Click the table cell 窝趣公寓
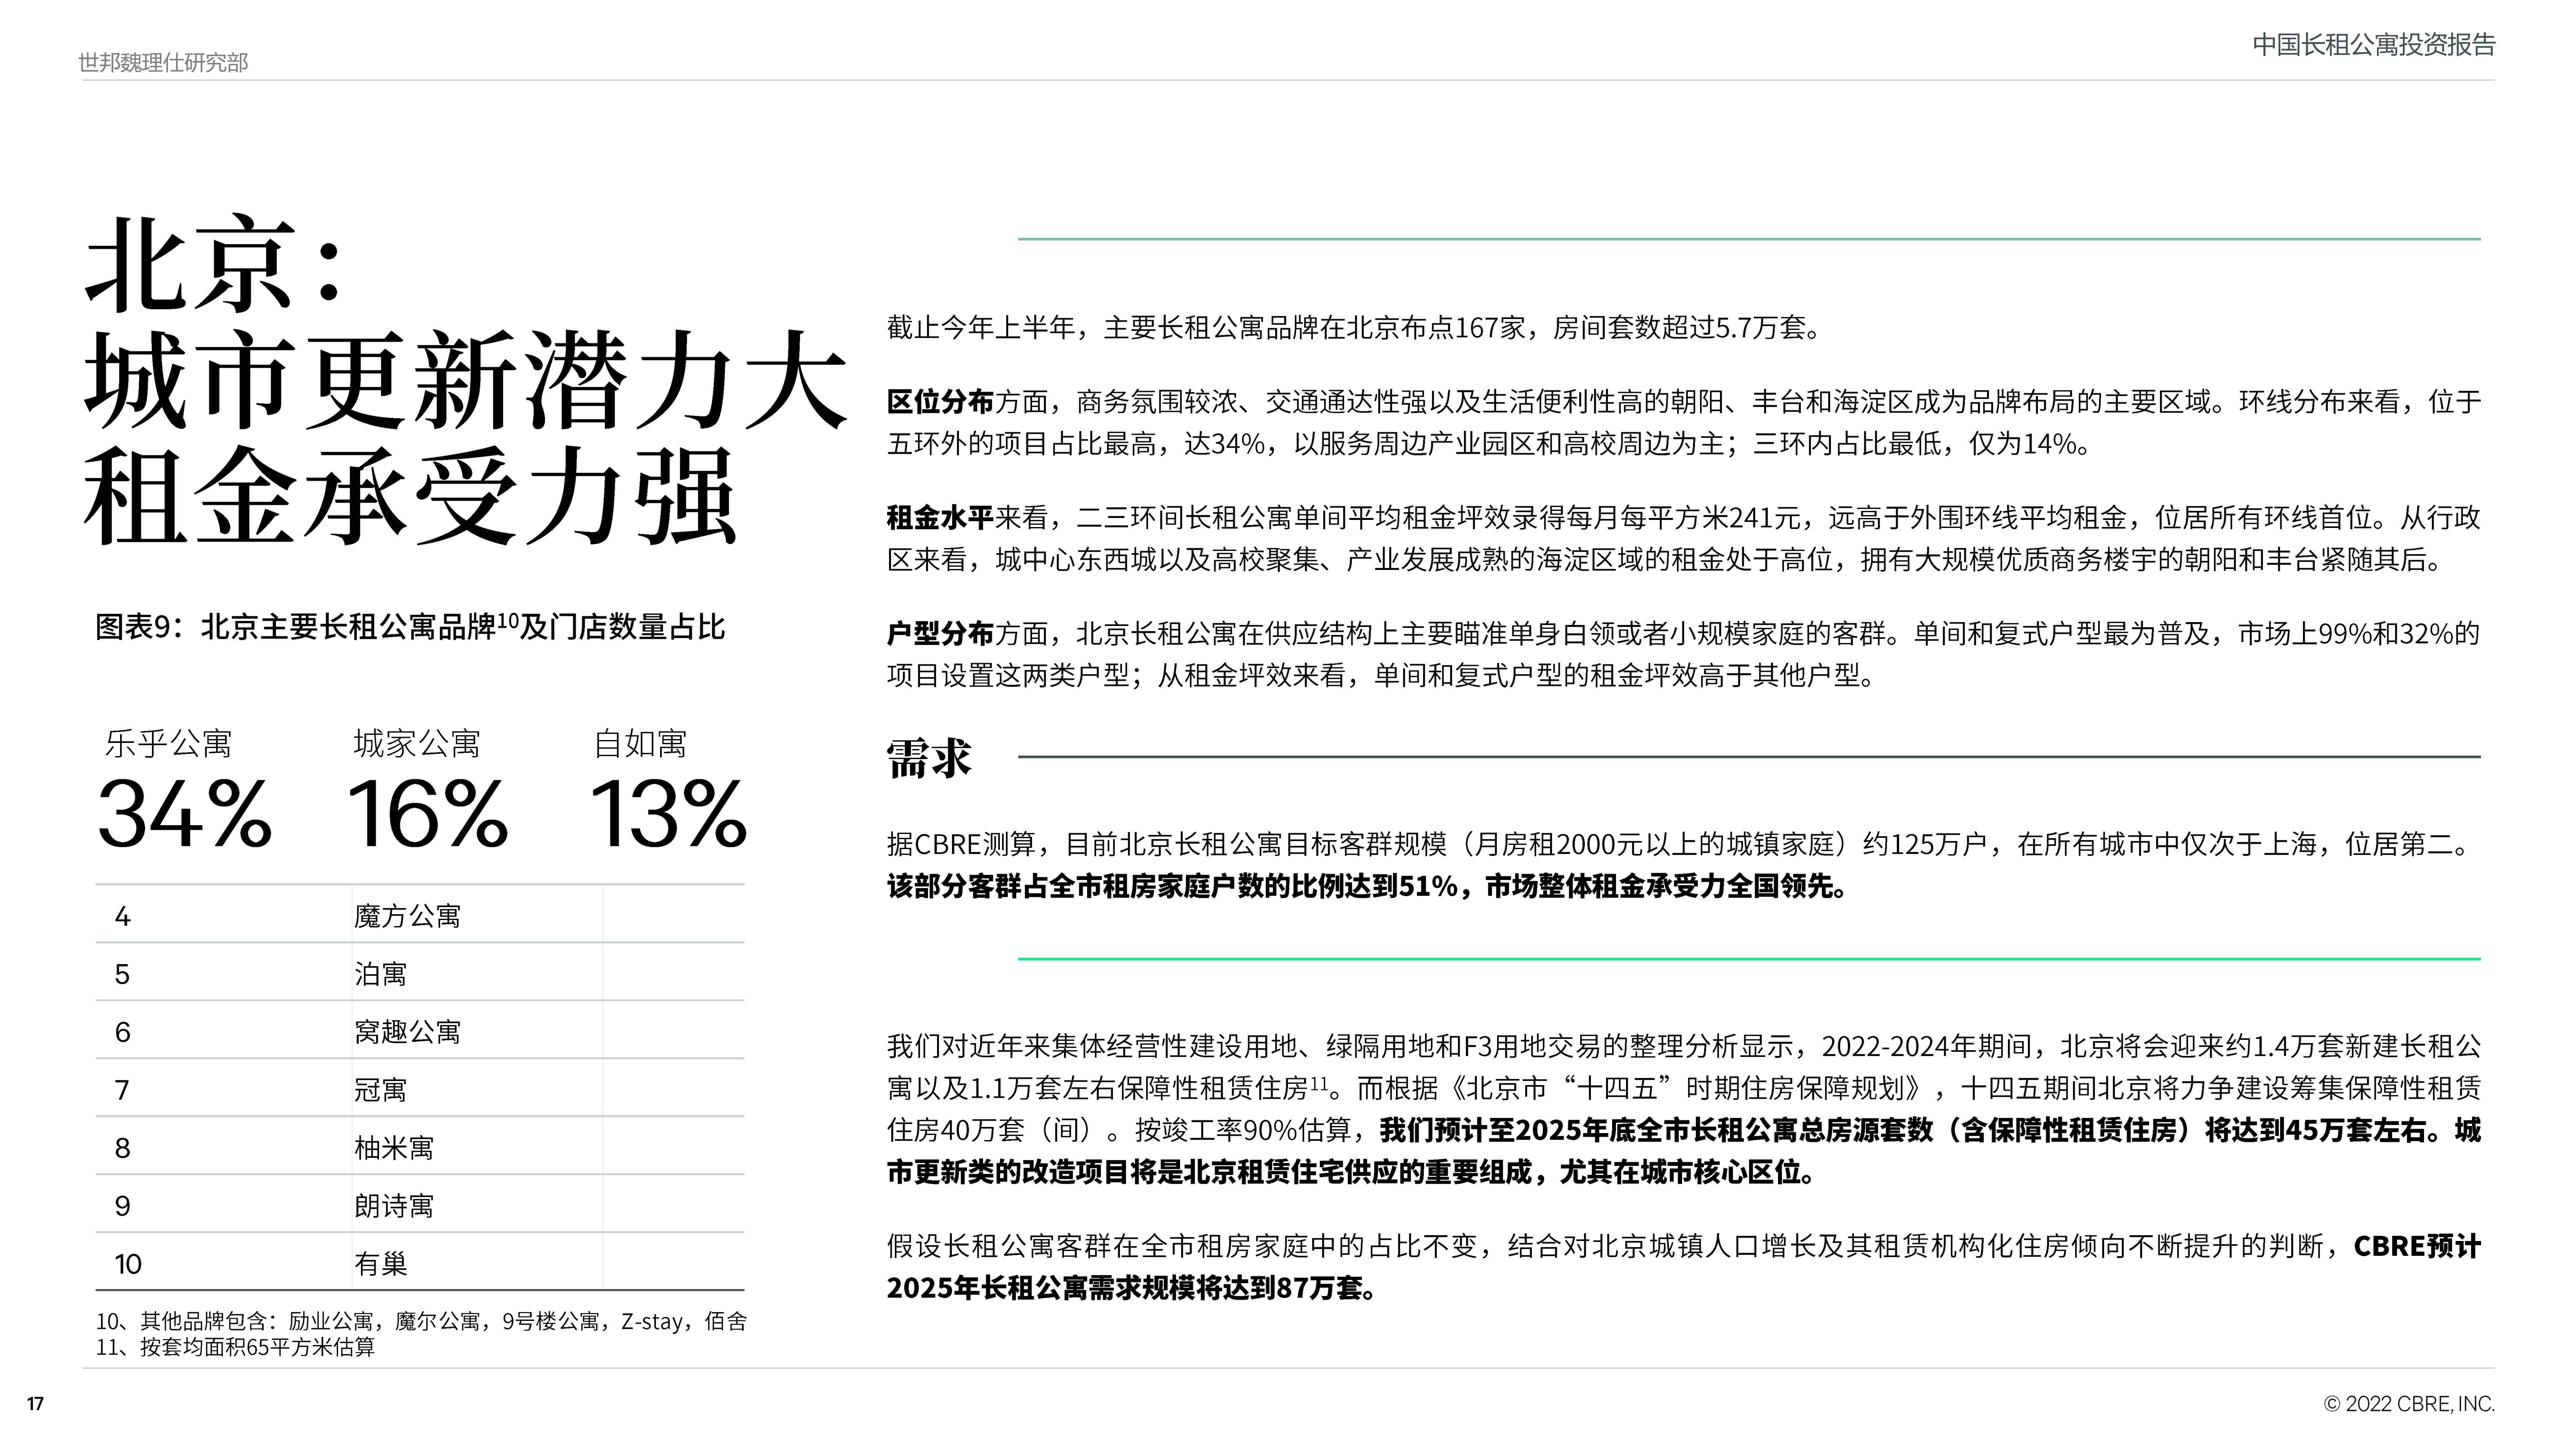 pyautogui.click(x=407, y=1032)
